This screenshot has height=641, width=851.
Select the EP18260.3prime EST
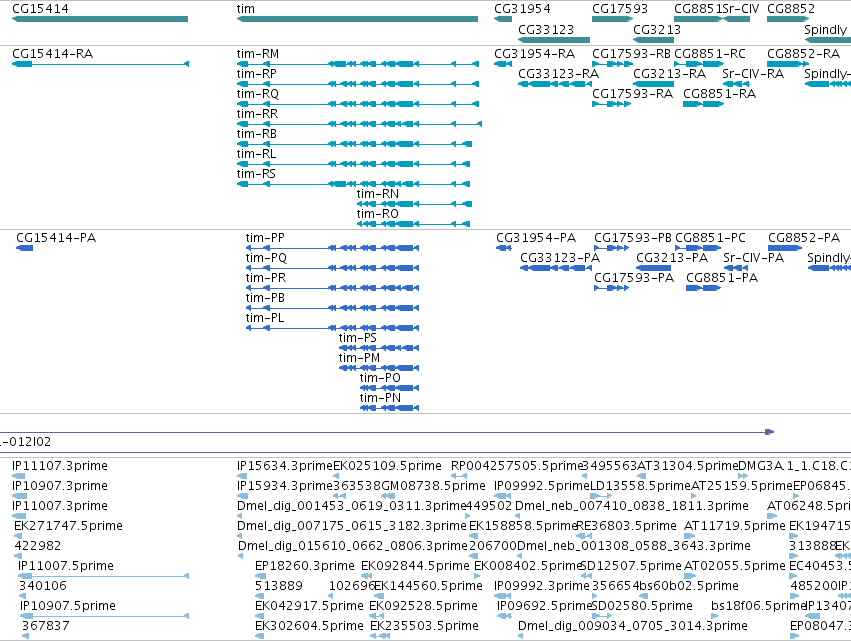pyautogui.click(x=261, y=576)
